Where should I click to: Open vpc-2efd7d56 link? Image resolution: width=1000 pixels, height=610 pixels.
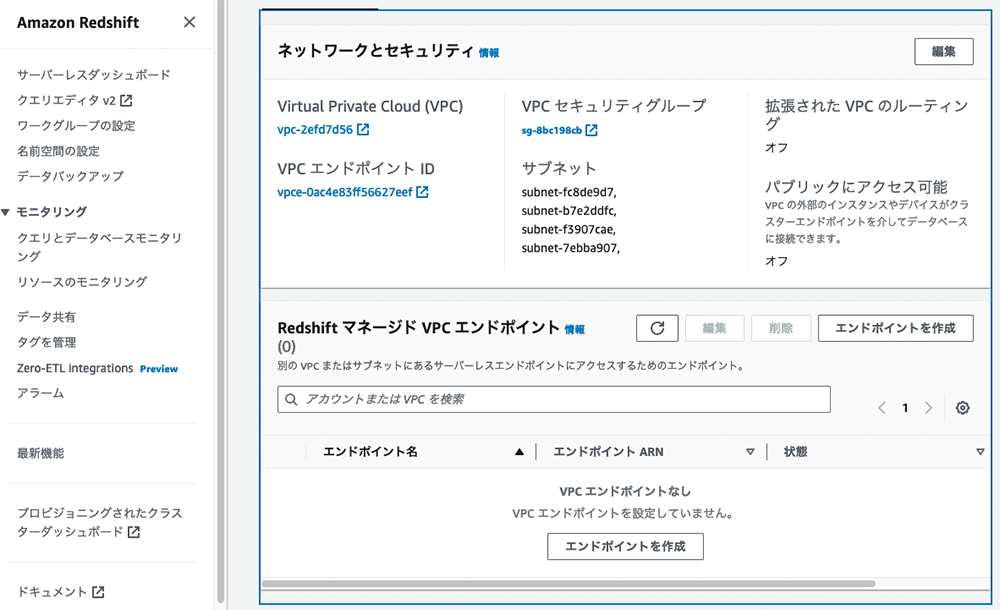pos(315,130)
